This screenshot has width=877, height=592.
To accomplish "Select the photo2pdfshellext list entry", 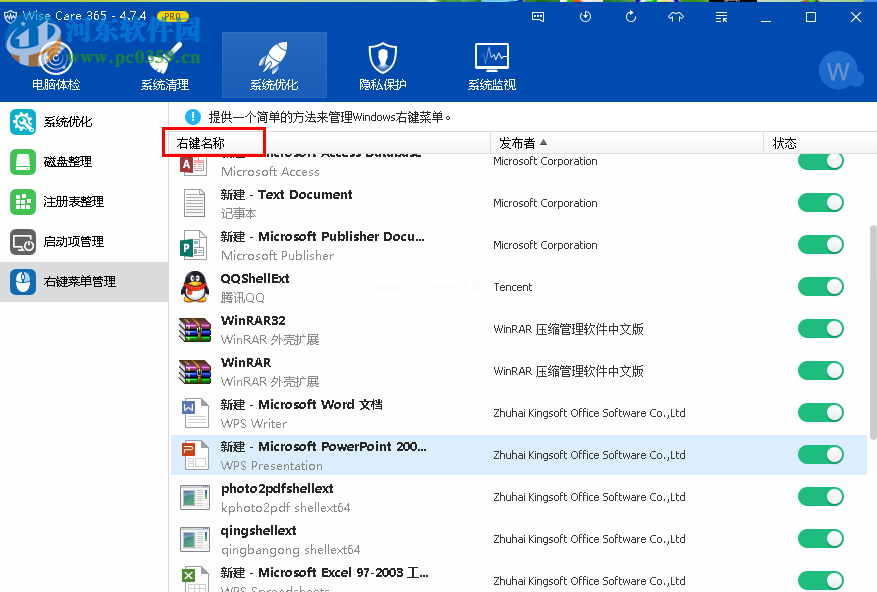I will [x=277, y=489].
